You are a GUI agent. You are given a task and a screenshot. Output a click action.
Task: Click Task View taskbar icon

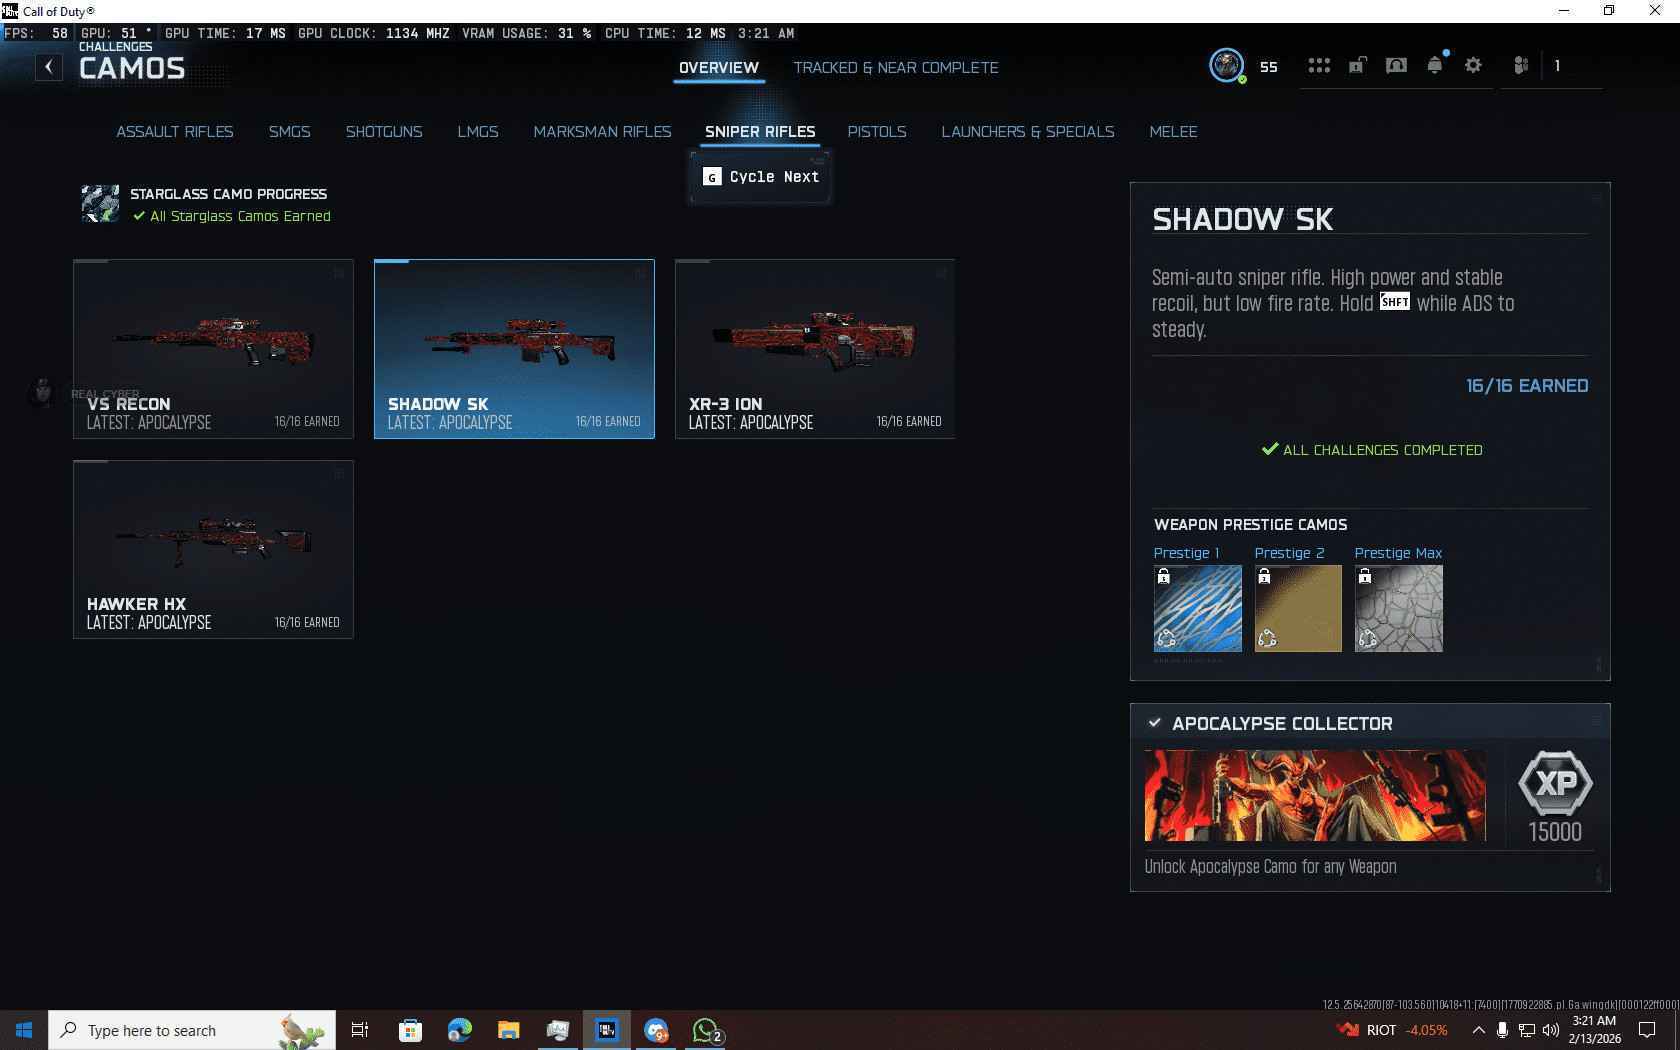click(x=360, y=1030)
